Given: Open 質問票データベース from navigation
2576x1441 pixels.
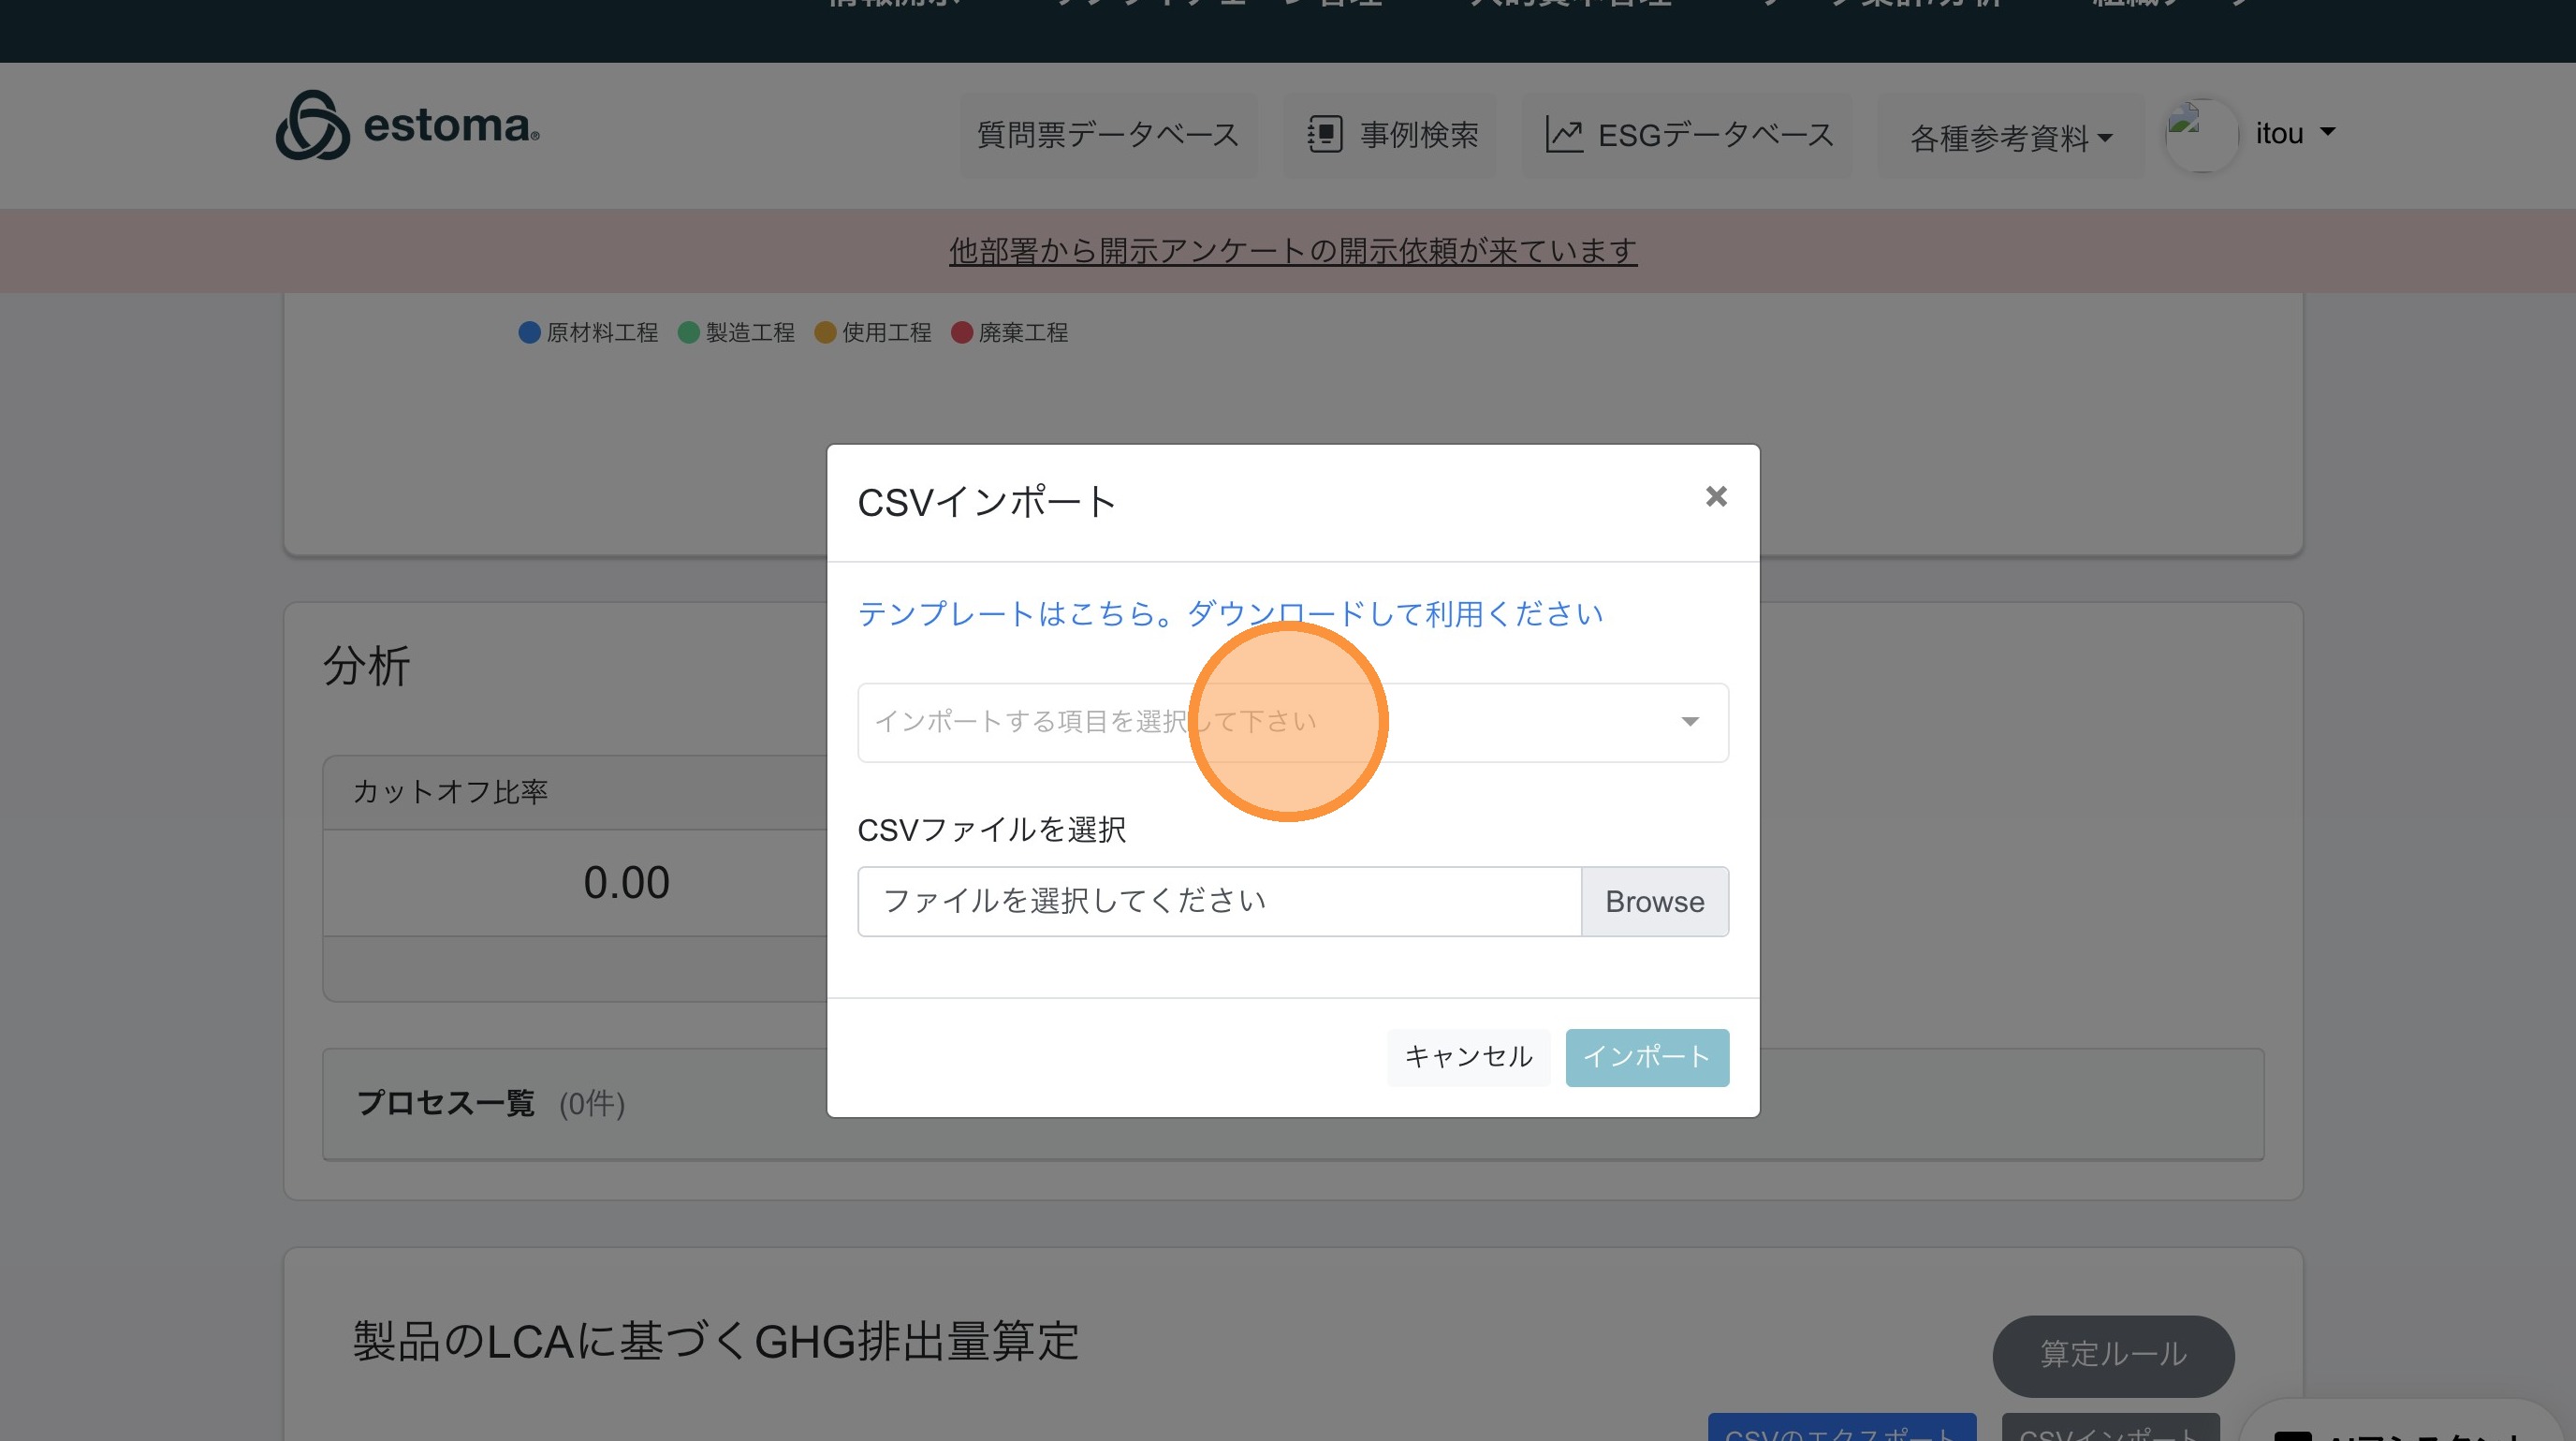Looking at the screenshot, I should 1107,134.
